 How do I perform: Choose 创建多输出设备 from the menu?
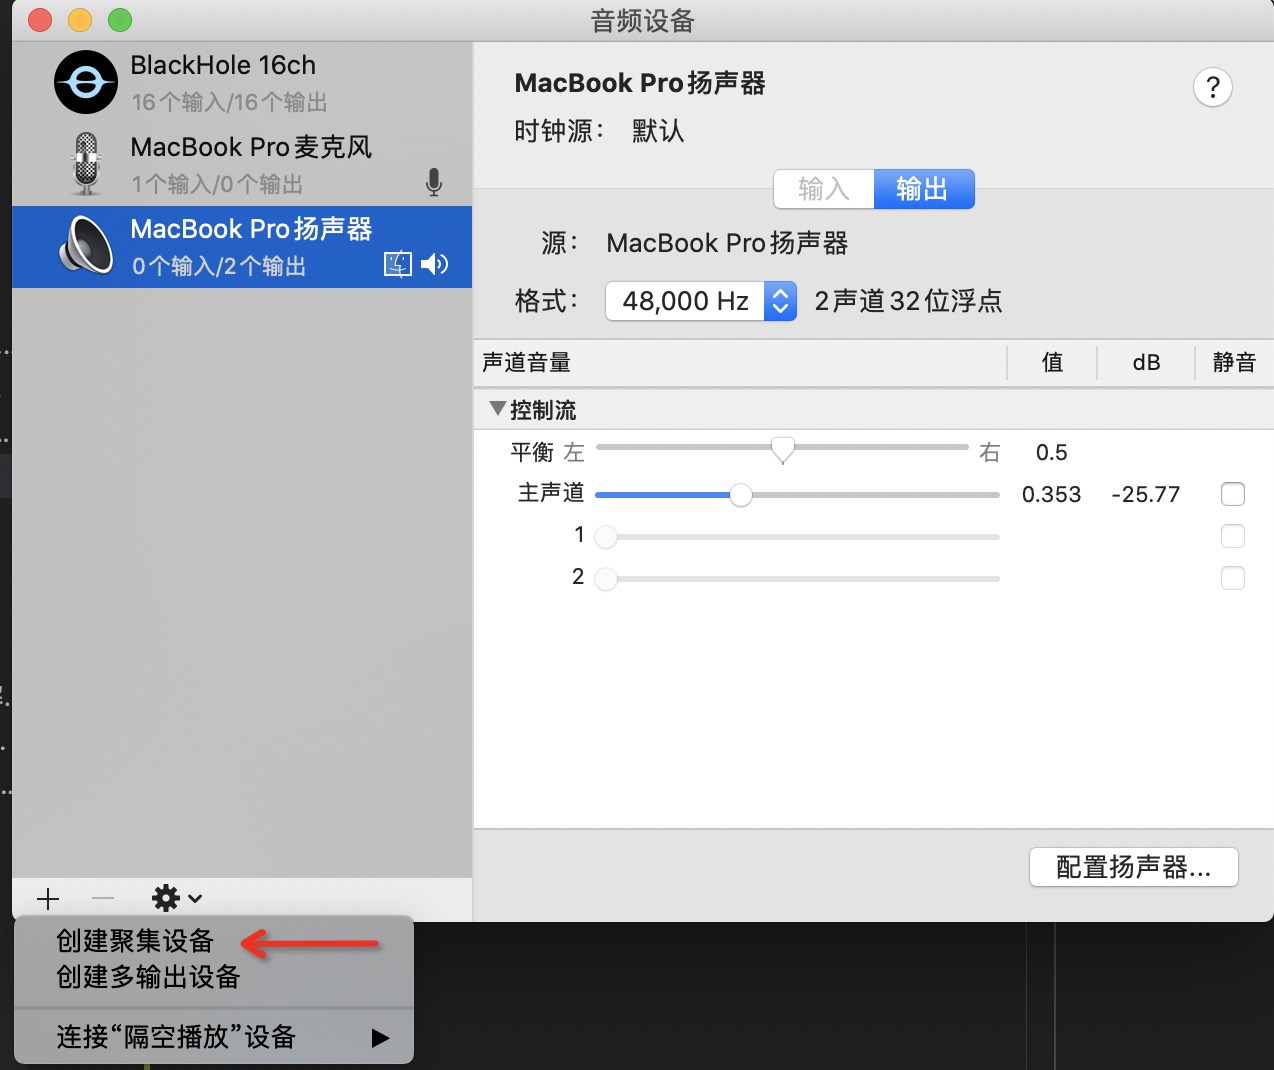tap(148, 977)
